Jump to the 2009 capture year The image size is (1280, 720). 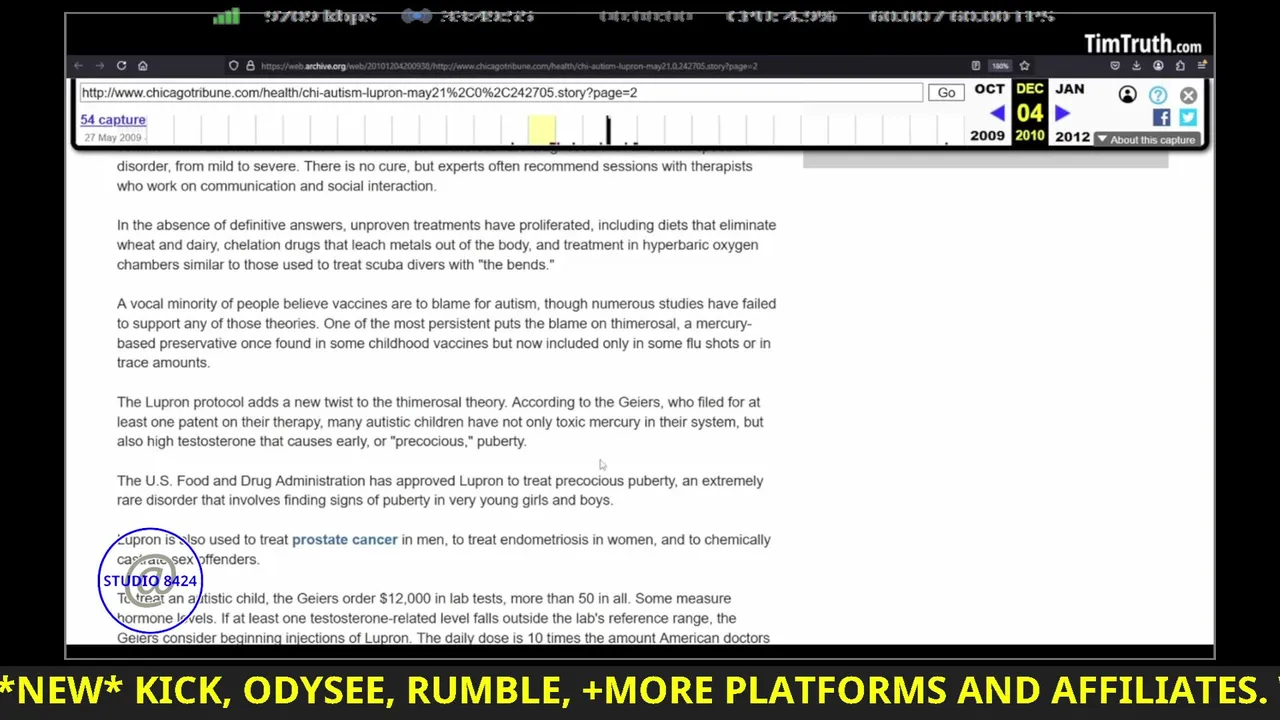click(x=988, y=136)
